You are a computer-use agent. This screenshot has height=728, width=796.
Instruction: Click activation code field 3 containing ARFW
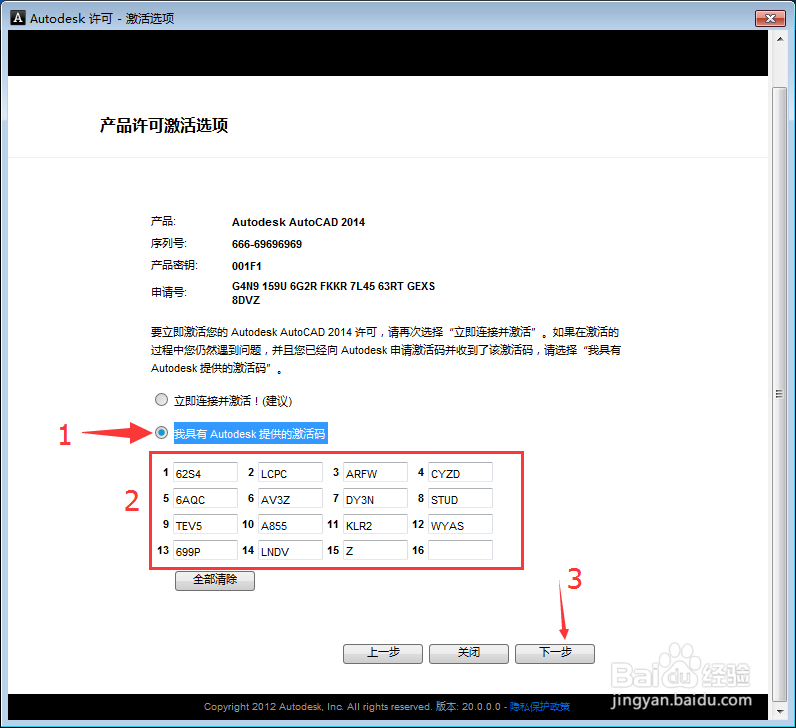(x=376, y=473)
